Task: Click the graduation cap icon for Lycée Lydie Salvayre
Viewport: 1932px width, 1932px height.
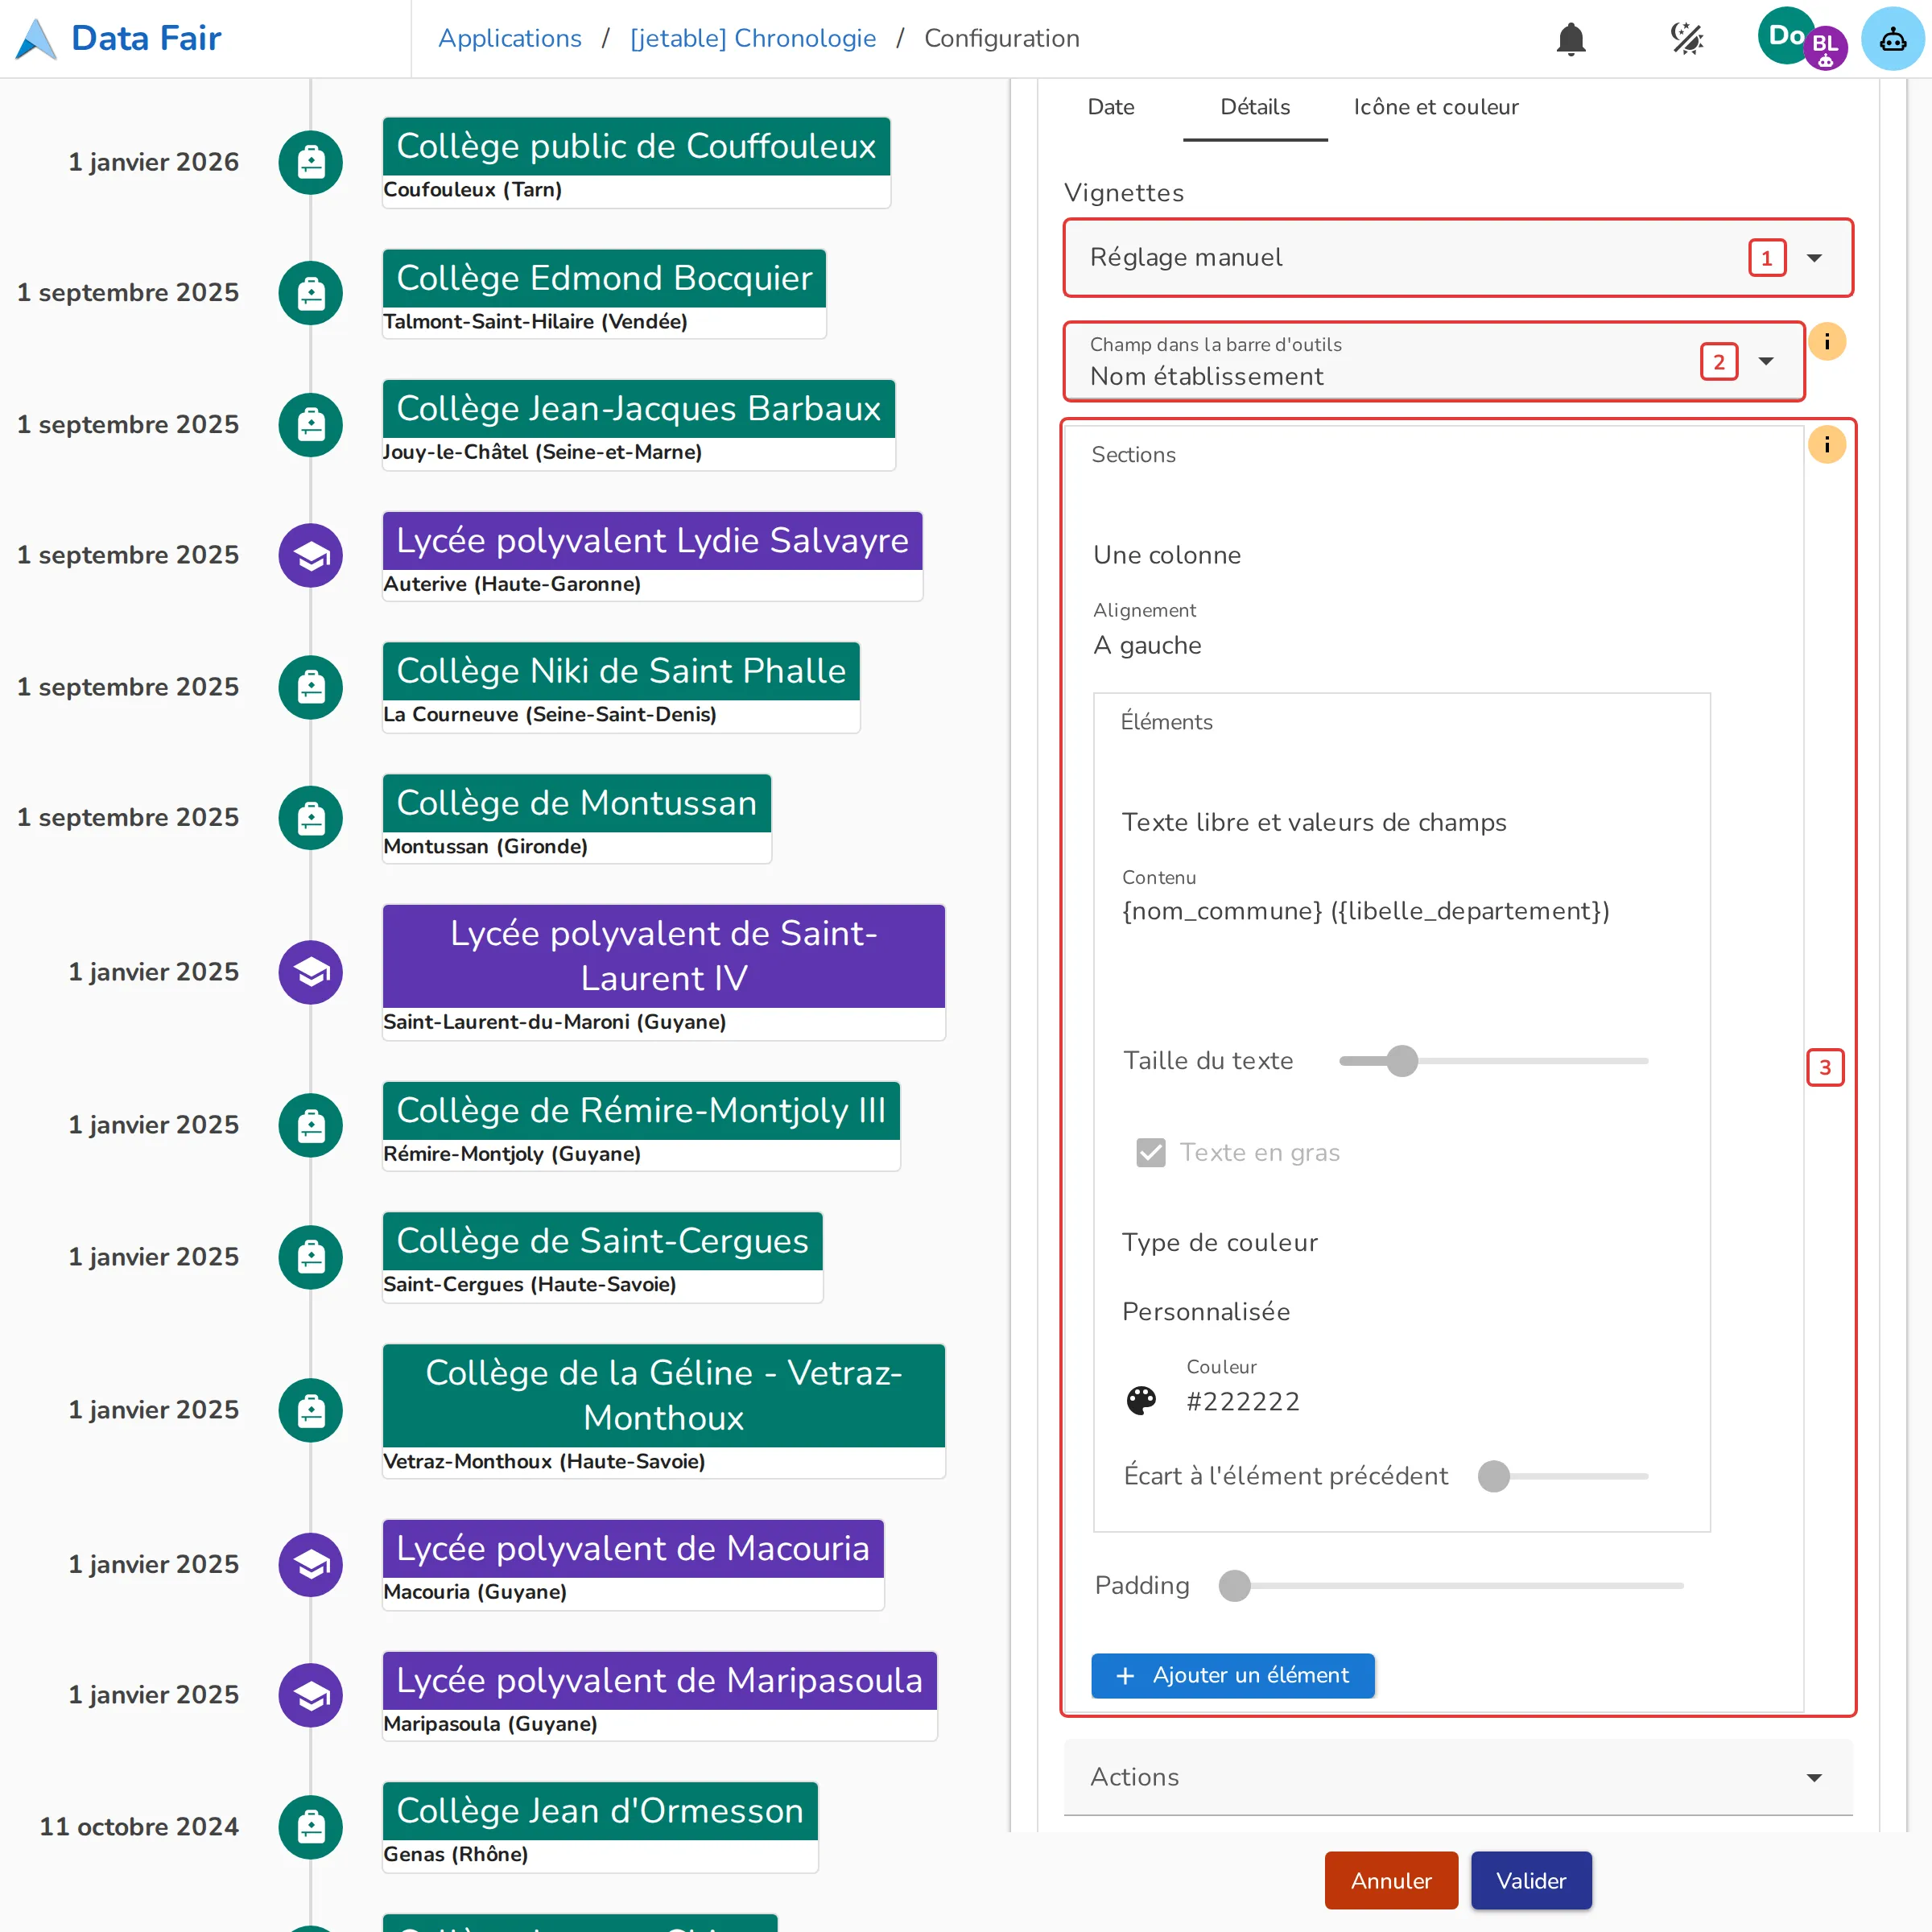Action: [x=311, y=555]
